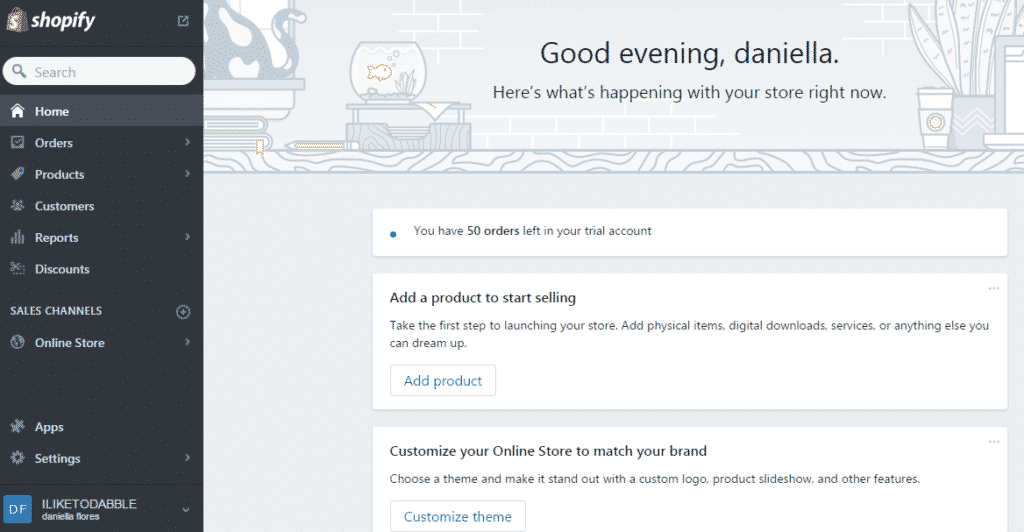Click the search magnifier icon
Image resolution: width=1024 pixels, height=532 pixels.
click(19, 70)
